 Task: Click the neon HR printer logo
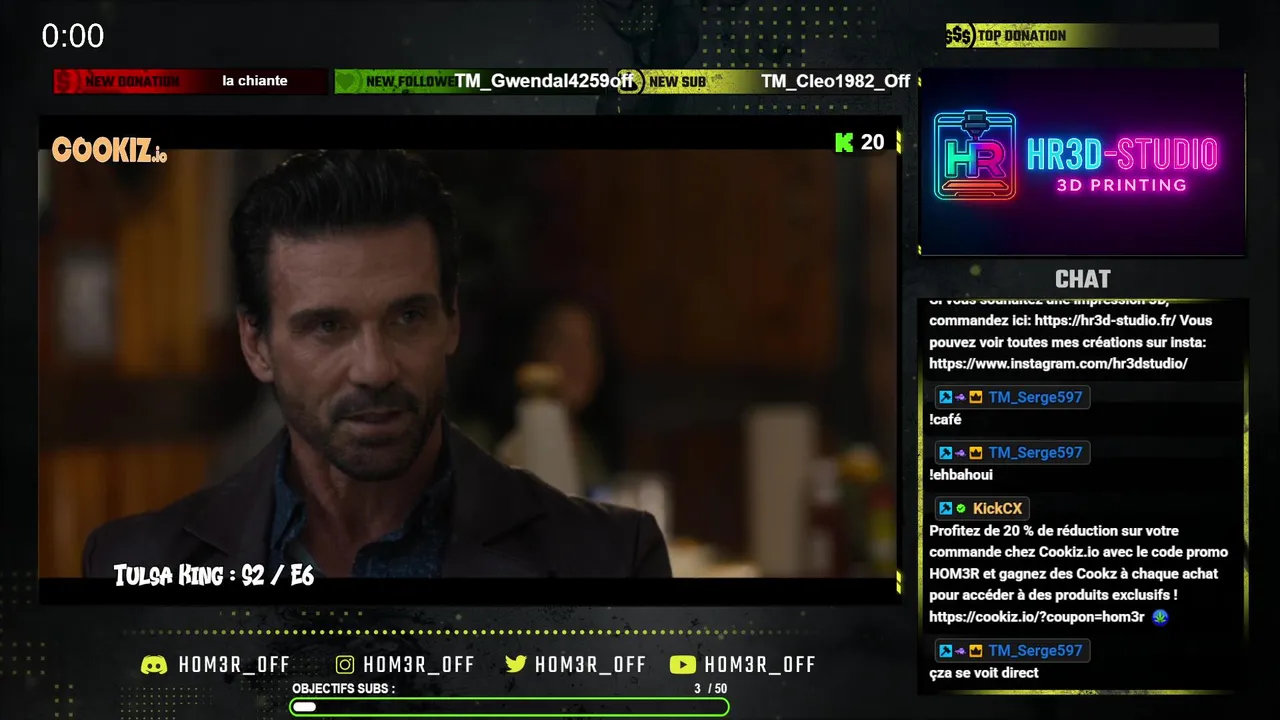pyautogui.click(x=975, y=155)
